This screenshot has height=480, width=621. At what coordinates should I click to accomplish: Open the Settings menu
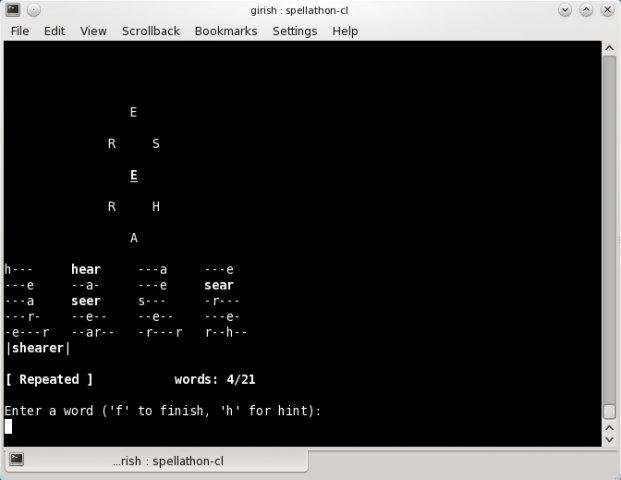[x=294, y=31]
